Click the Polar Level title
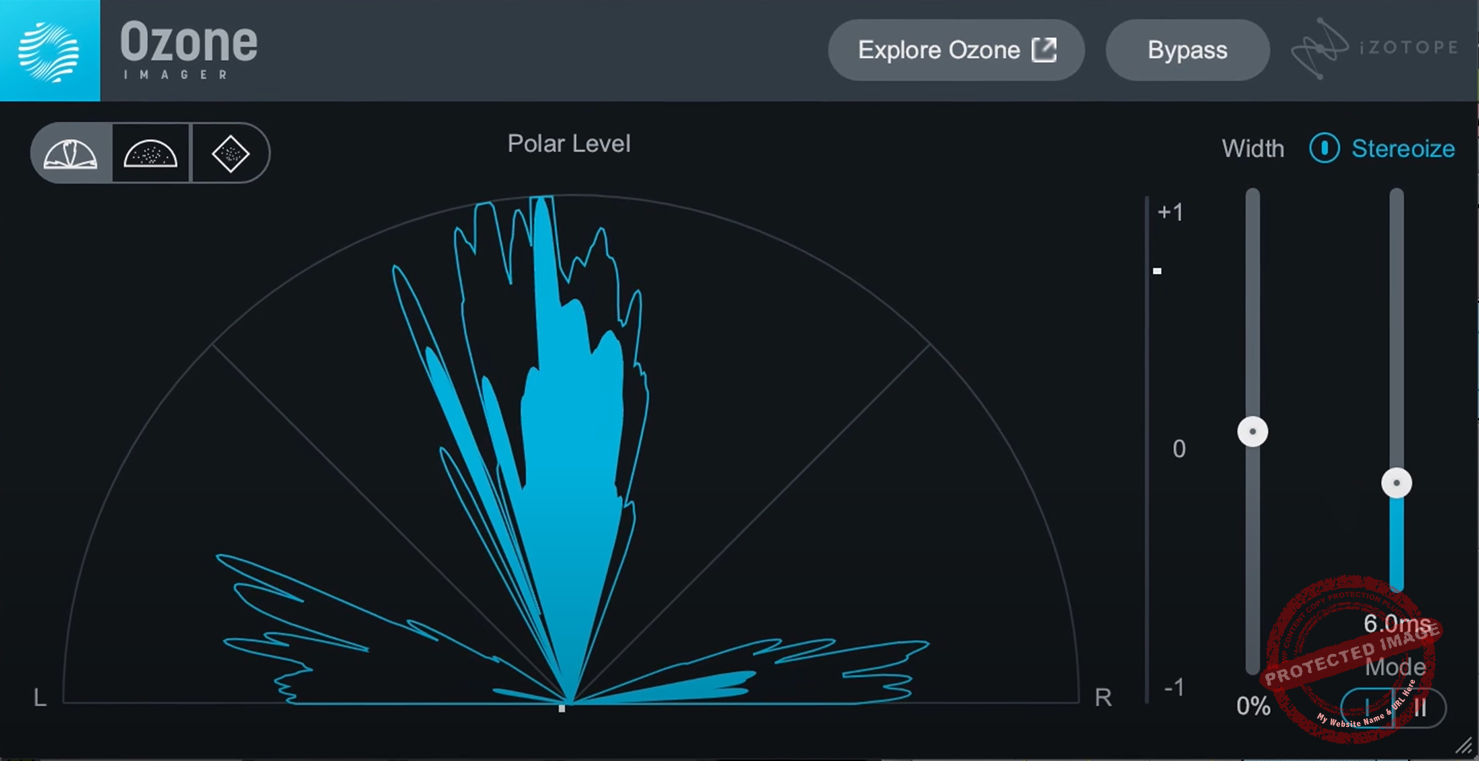Image resolution: width=1479 pixels, height=761 pixels. click(569, 144)
